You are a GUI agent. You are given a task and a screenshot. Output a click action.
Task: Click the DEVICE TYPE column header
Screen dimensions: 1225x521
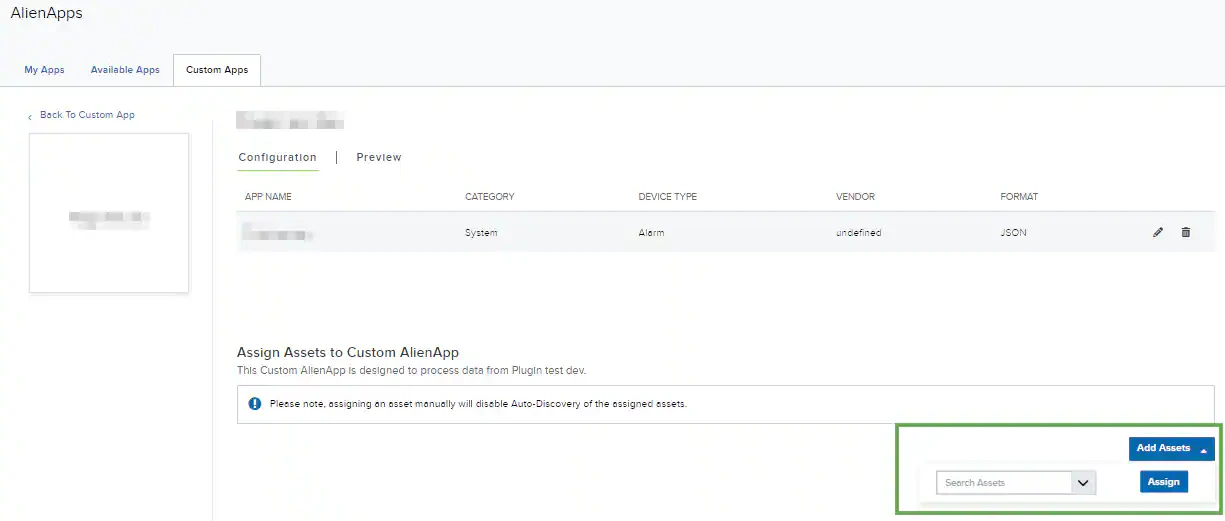click(x=668, y=197)
